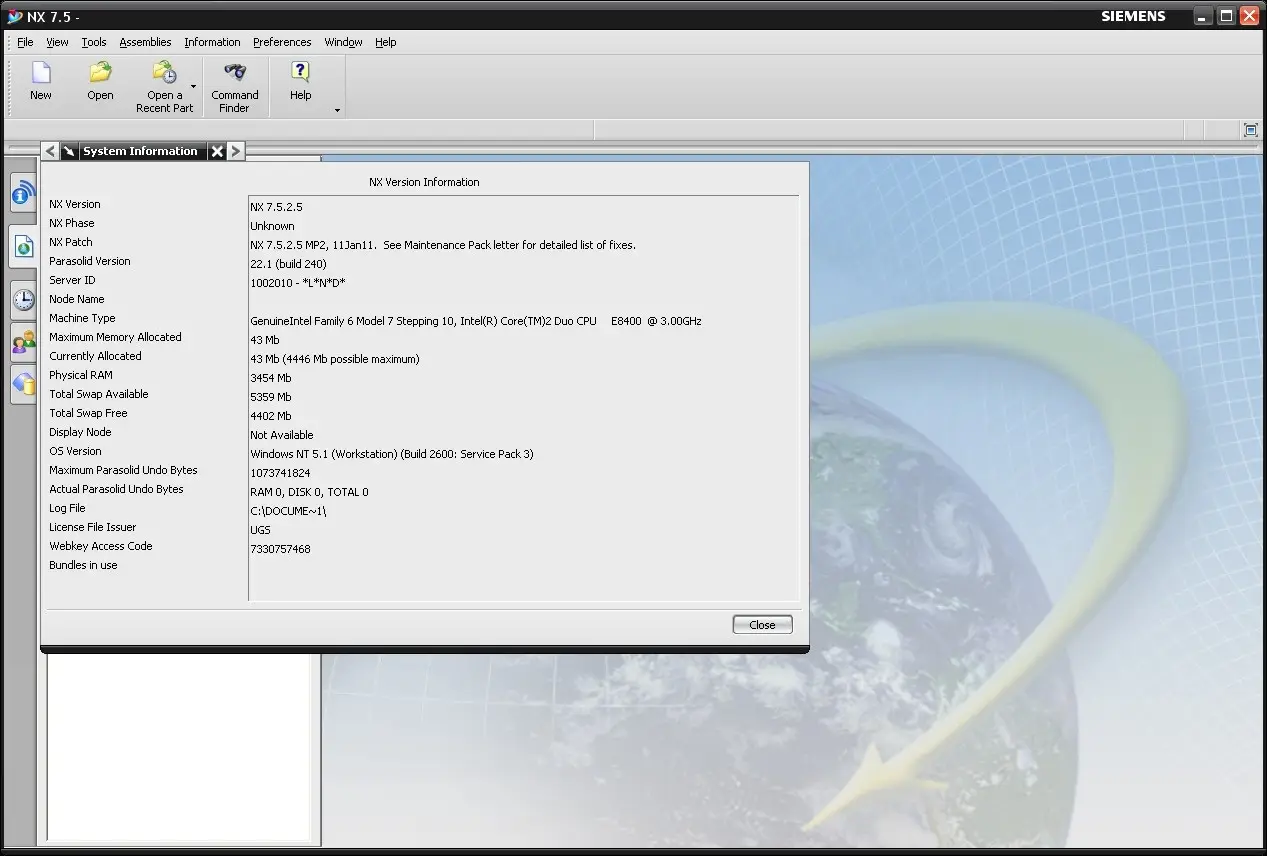1267x856 pixels.
Task: Click the full screen icon at toolbar right edge
Action: [x=1250, y=130]
